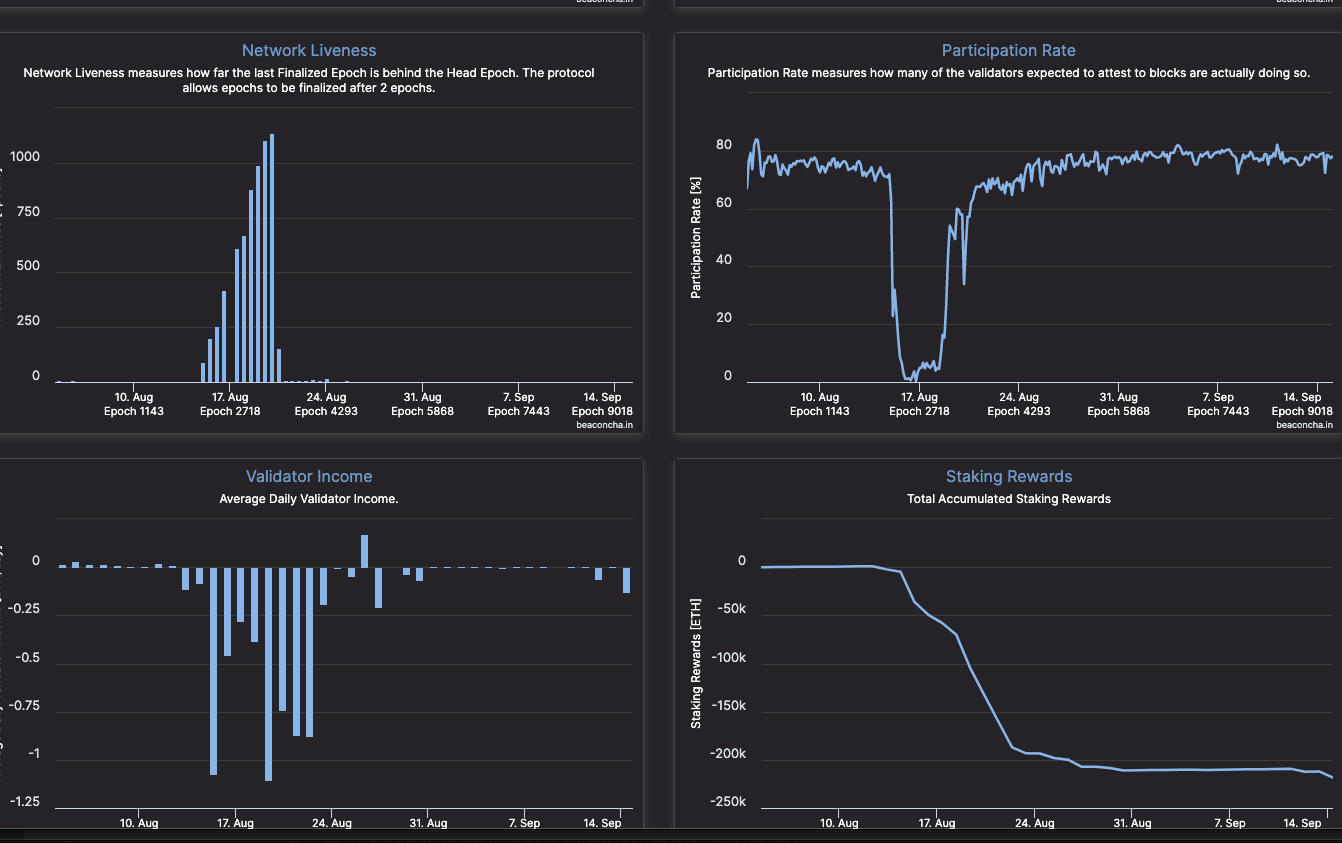This screenshot has height=843, width=1342.
Task: Click the flat end of Staking Rewards line
Action: pyautogui.click(x=1250, y=767)
